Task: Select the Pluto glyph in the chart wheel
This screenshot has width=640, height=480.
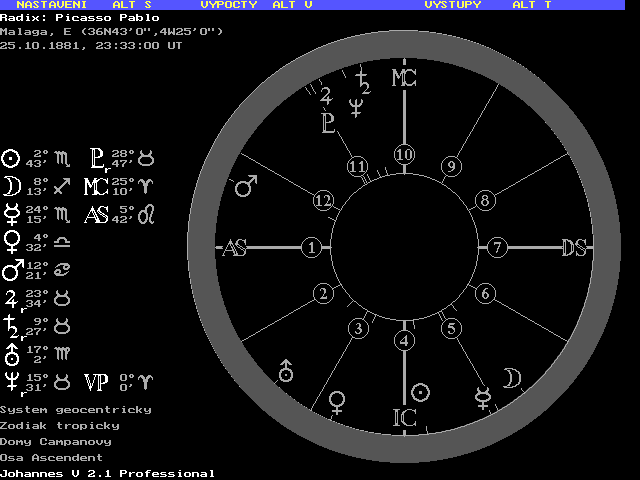Action: [x=327, y=122]
